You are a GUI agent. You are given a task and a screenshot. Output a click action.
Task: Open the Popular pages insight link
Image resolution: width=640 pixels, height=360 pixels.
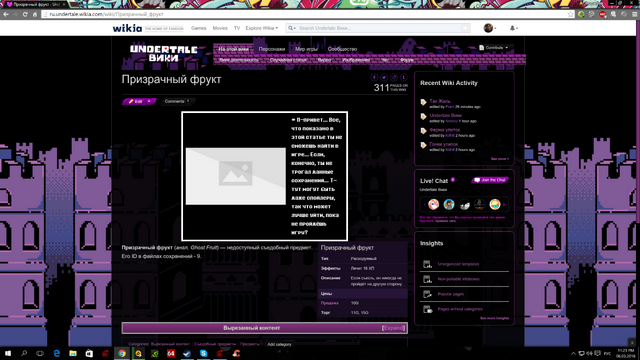[451, 294]
